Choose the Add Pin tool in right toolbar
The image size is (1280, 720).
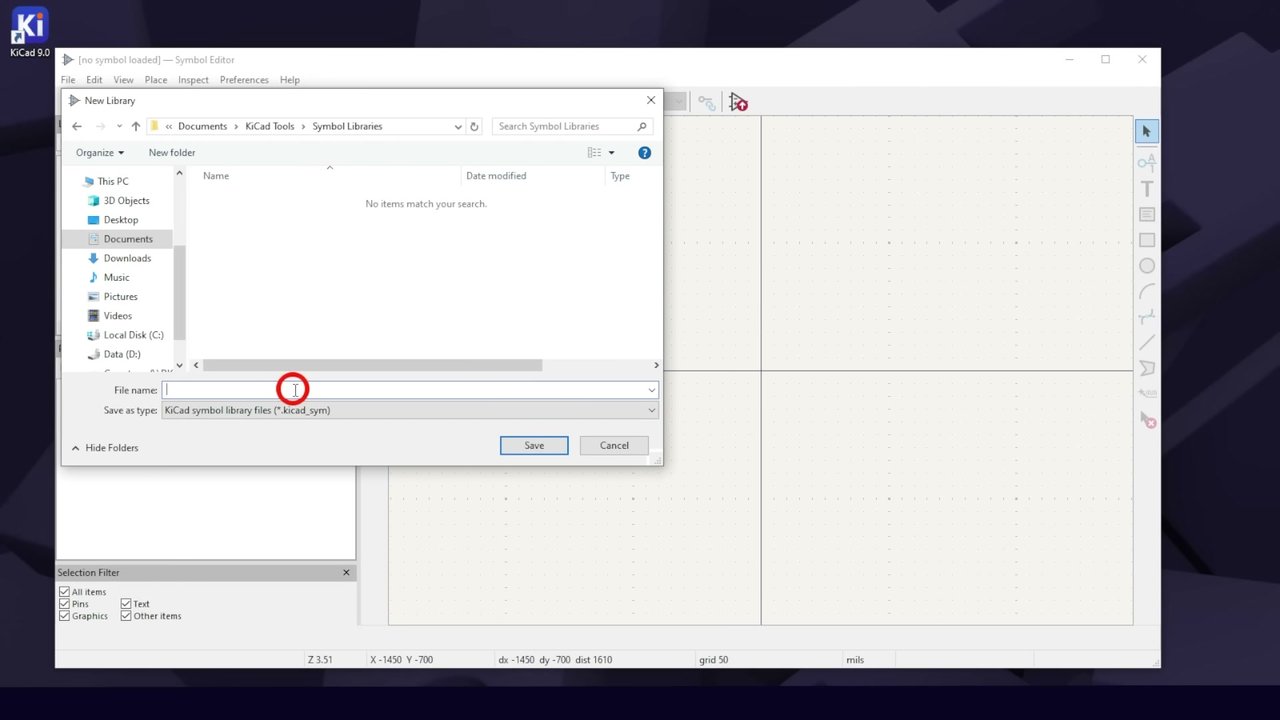pyautogui.click(x=1147, y=162)
